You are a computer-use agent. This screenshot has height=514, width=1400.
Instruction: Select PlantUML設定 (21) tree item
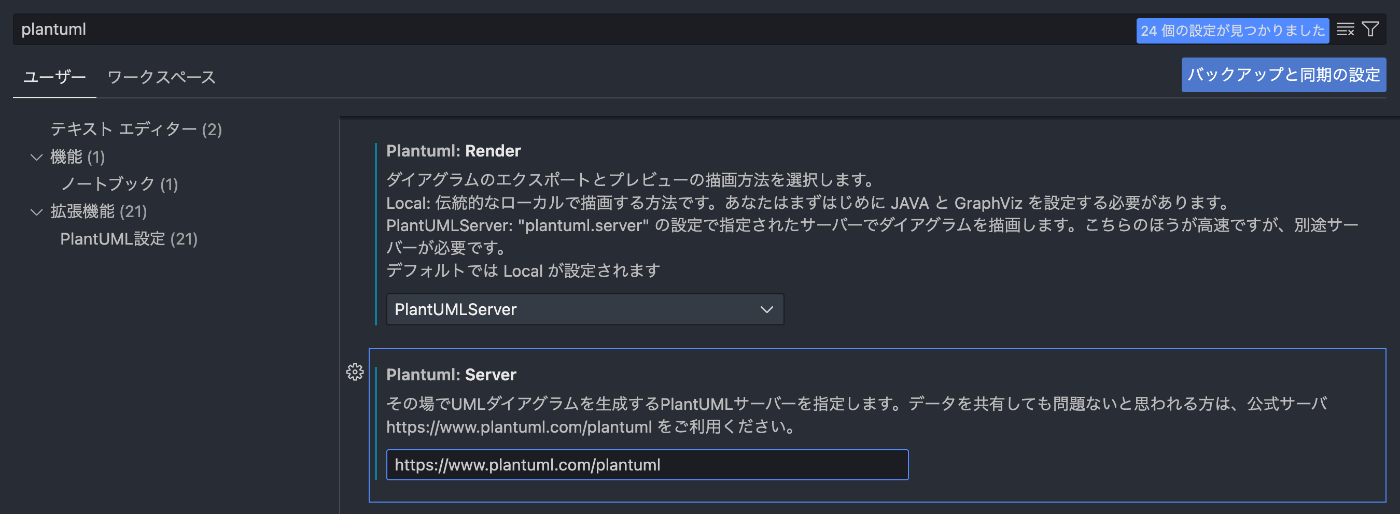tap(129, 239)
